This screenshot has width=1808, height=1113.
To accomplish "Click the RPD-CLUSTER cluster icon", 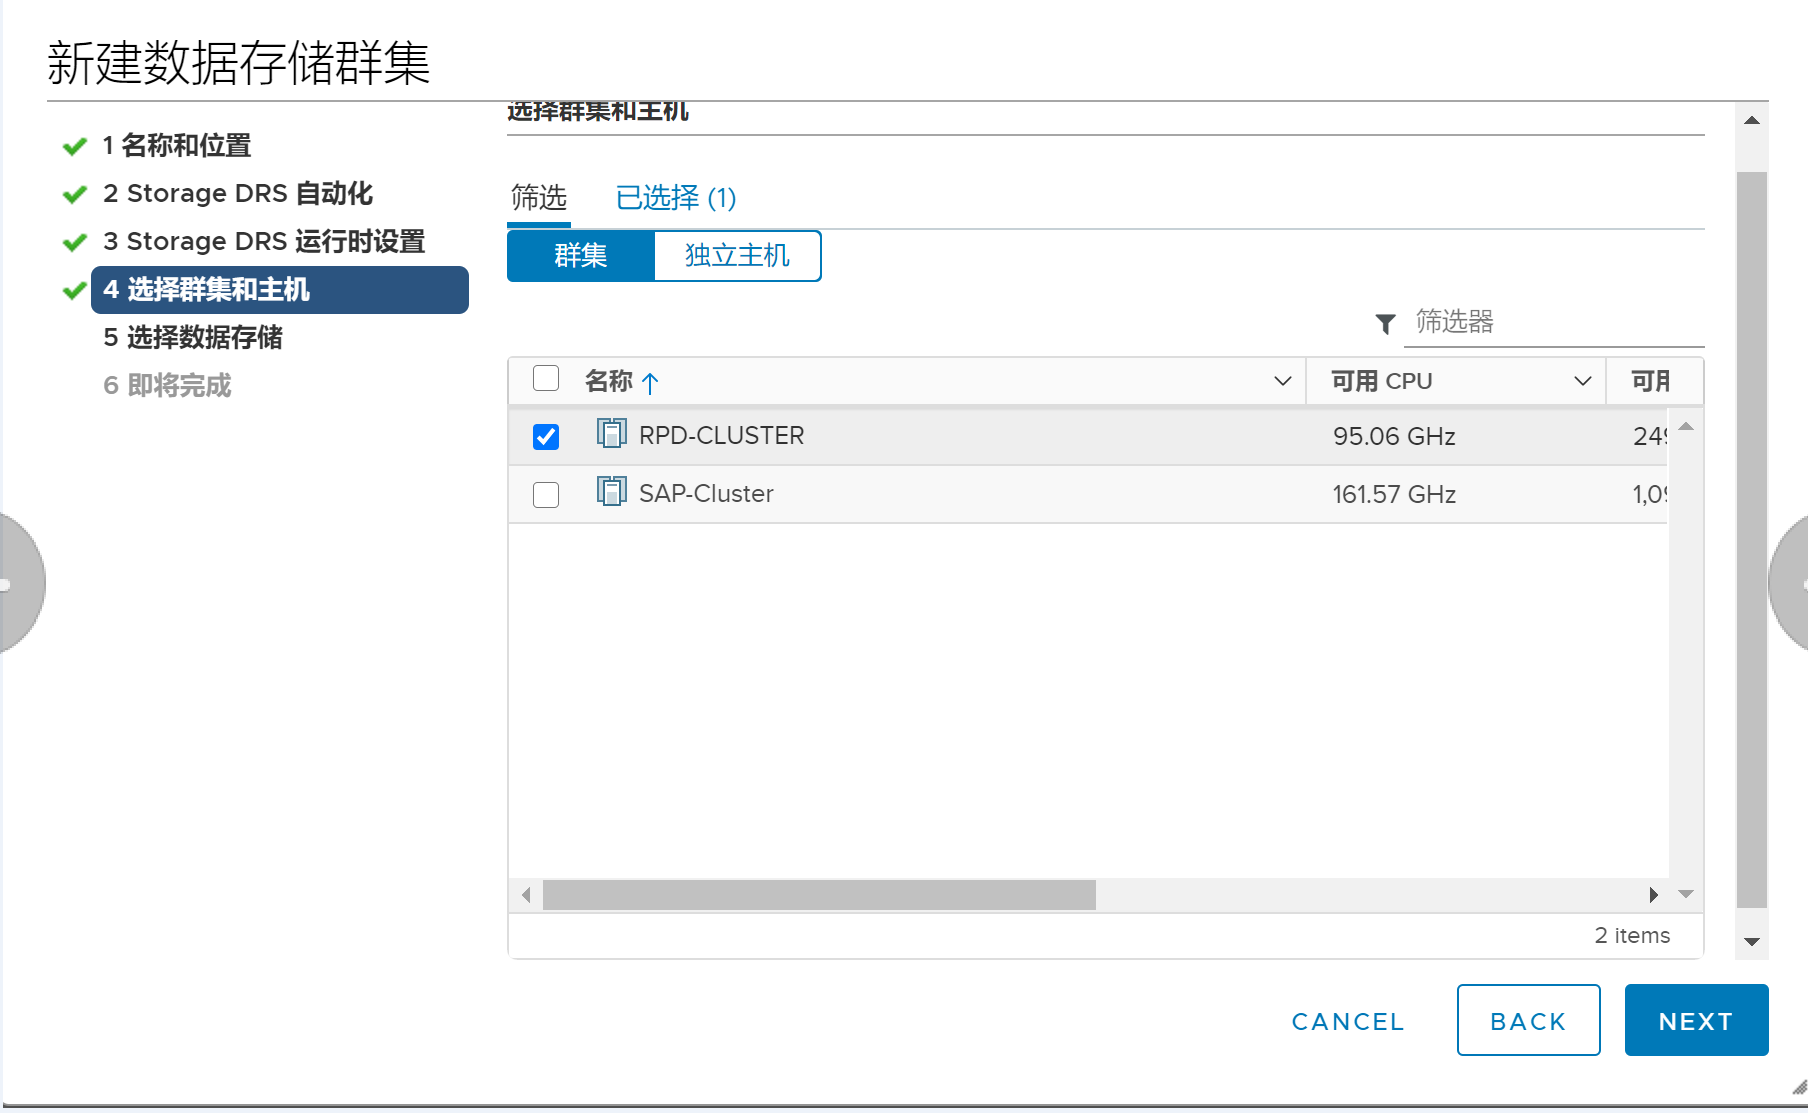I will coord(610,435).
